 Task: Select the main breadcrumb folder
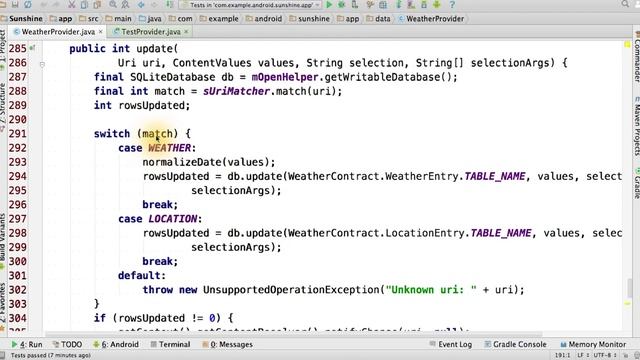[x=118, y=19]
